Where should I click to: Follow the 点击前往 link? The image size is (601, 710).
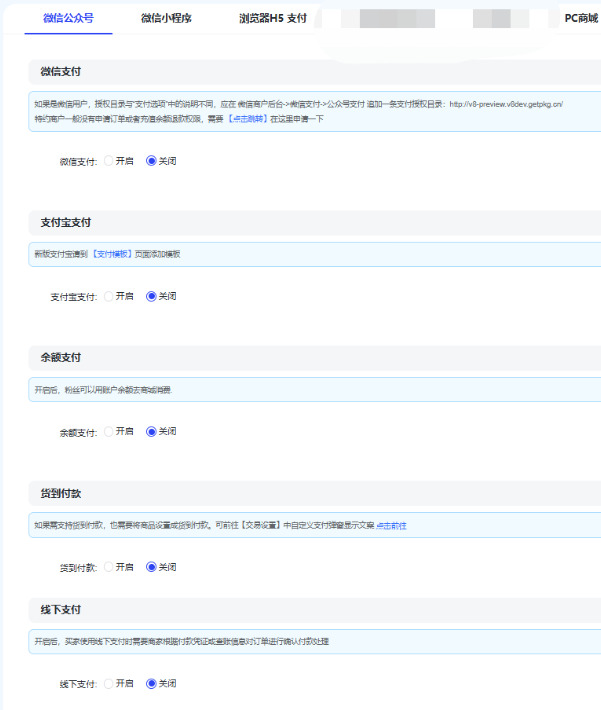(x=391, y=525)
